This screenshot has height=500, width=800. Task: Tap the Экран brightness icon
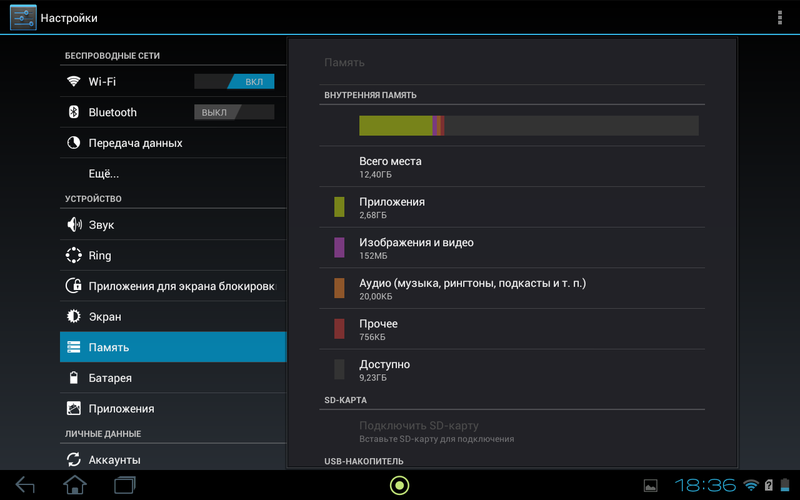tap(73, 316)
